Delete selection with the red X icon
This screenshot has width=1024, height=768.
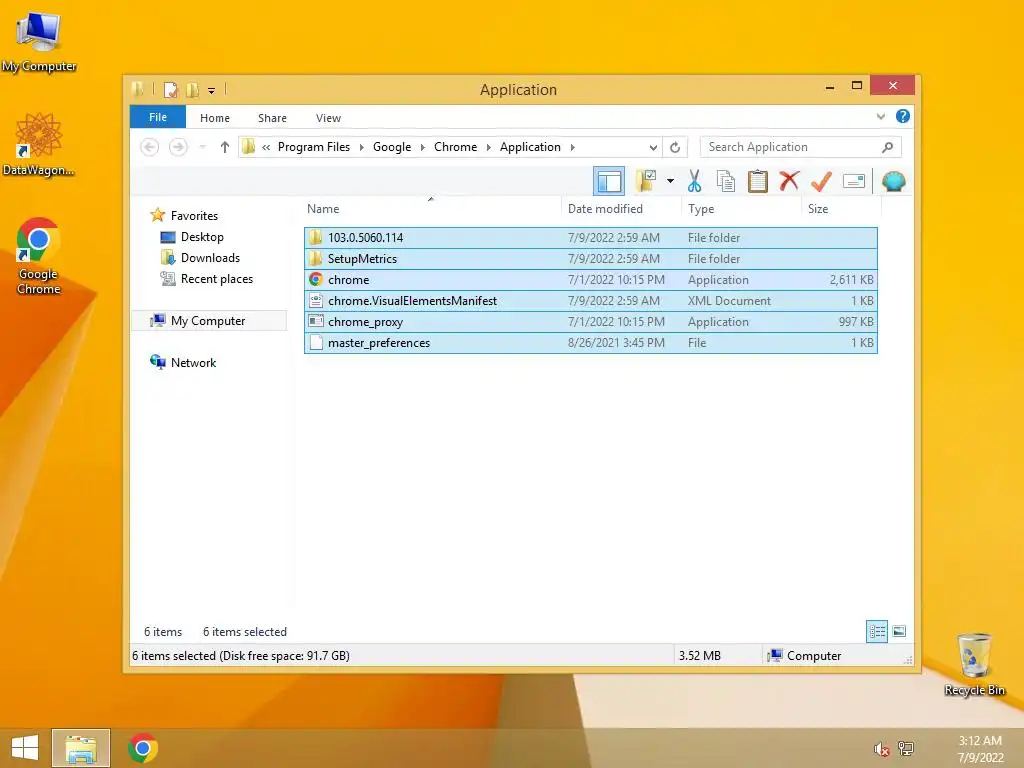click(x=789, y=180)
